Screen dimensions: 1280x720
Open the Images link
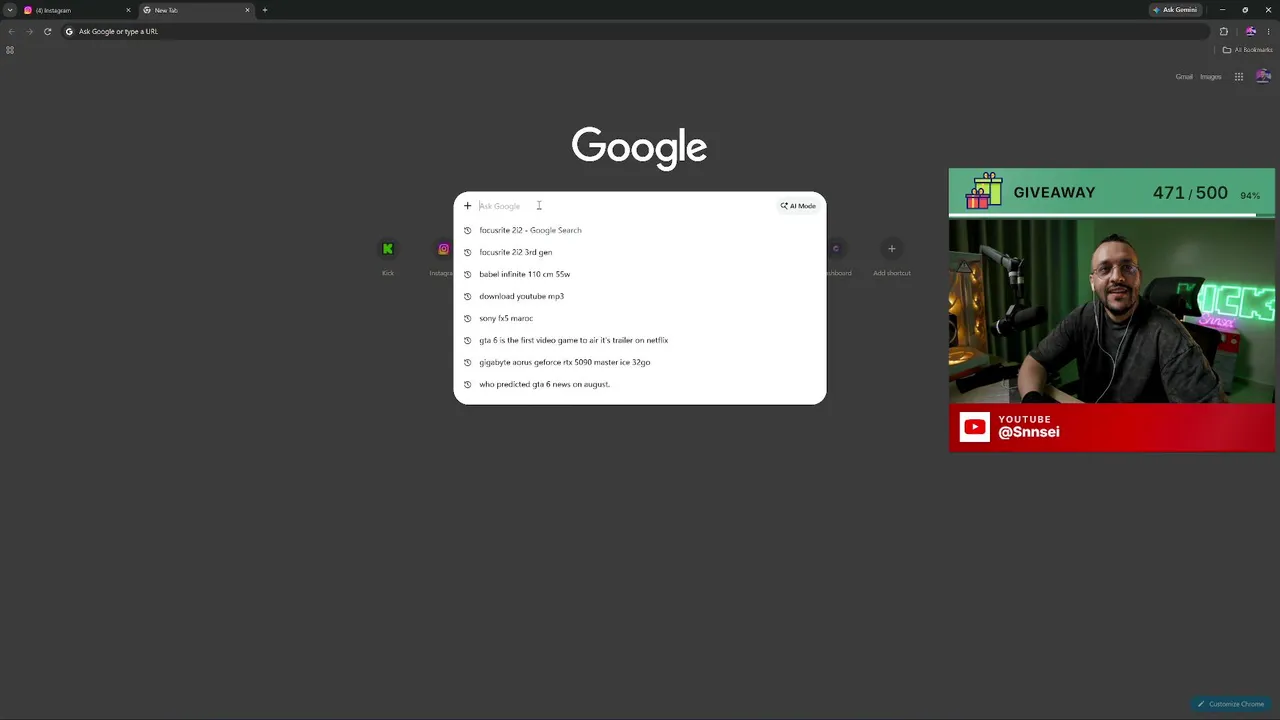(1211, 77)
